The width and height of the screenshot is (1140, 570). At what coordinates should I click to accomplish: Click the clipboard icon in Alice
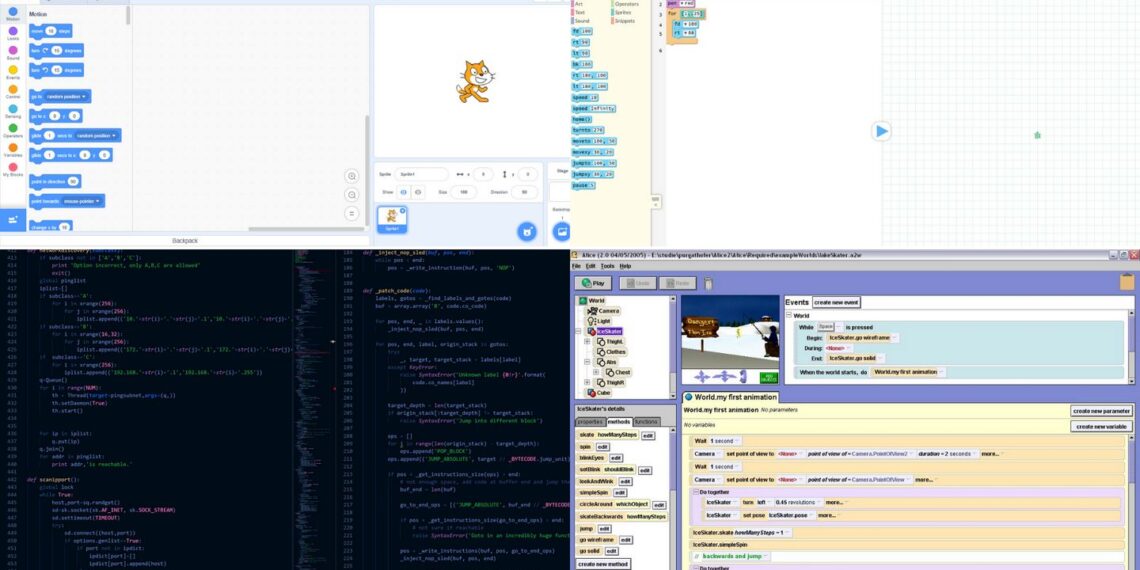pos(1128,282)
